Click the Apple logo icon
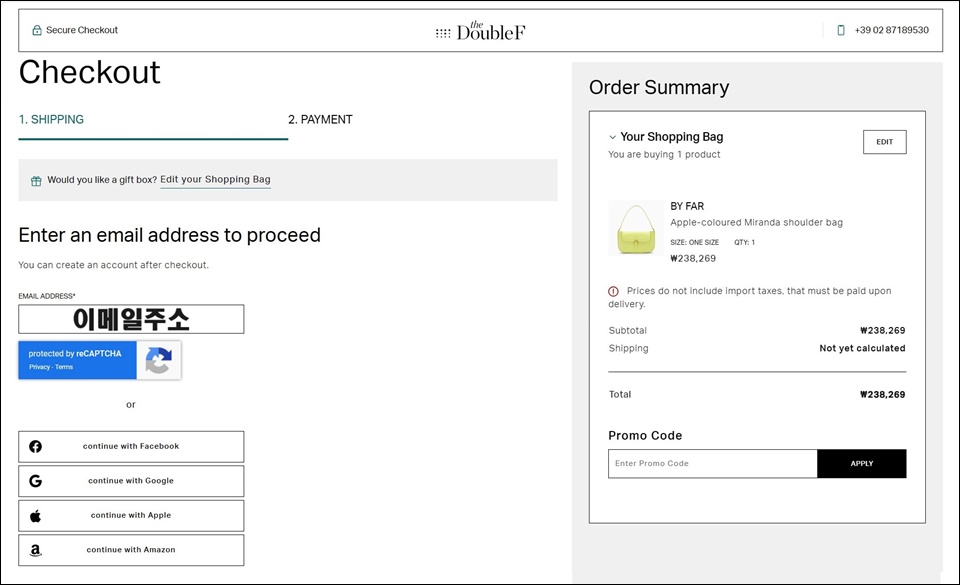960x585 pixels. 36,516
